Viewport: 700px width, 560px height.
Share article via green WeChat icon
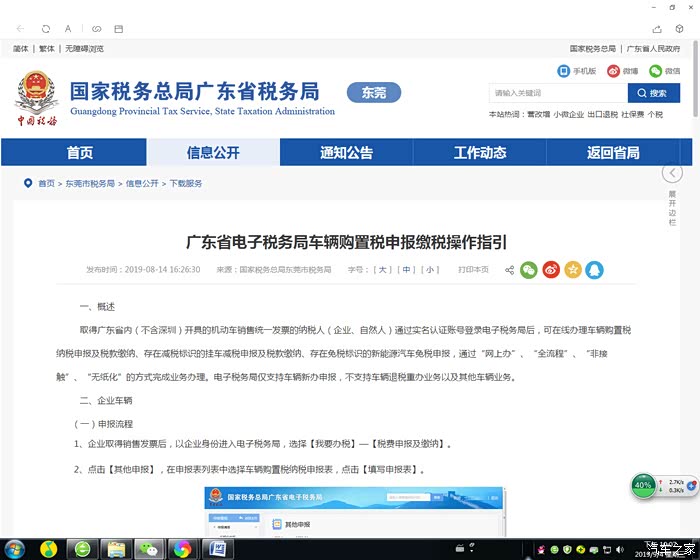click(x=529, y=270)
